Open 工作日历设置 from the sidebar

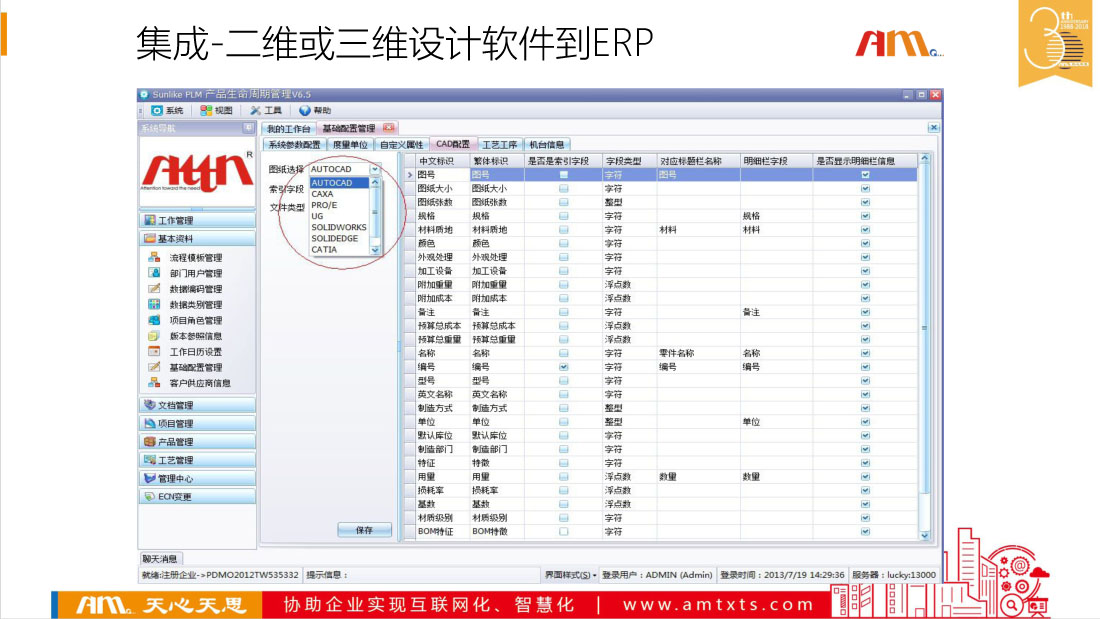point(194,352)
